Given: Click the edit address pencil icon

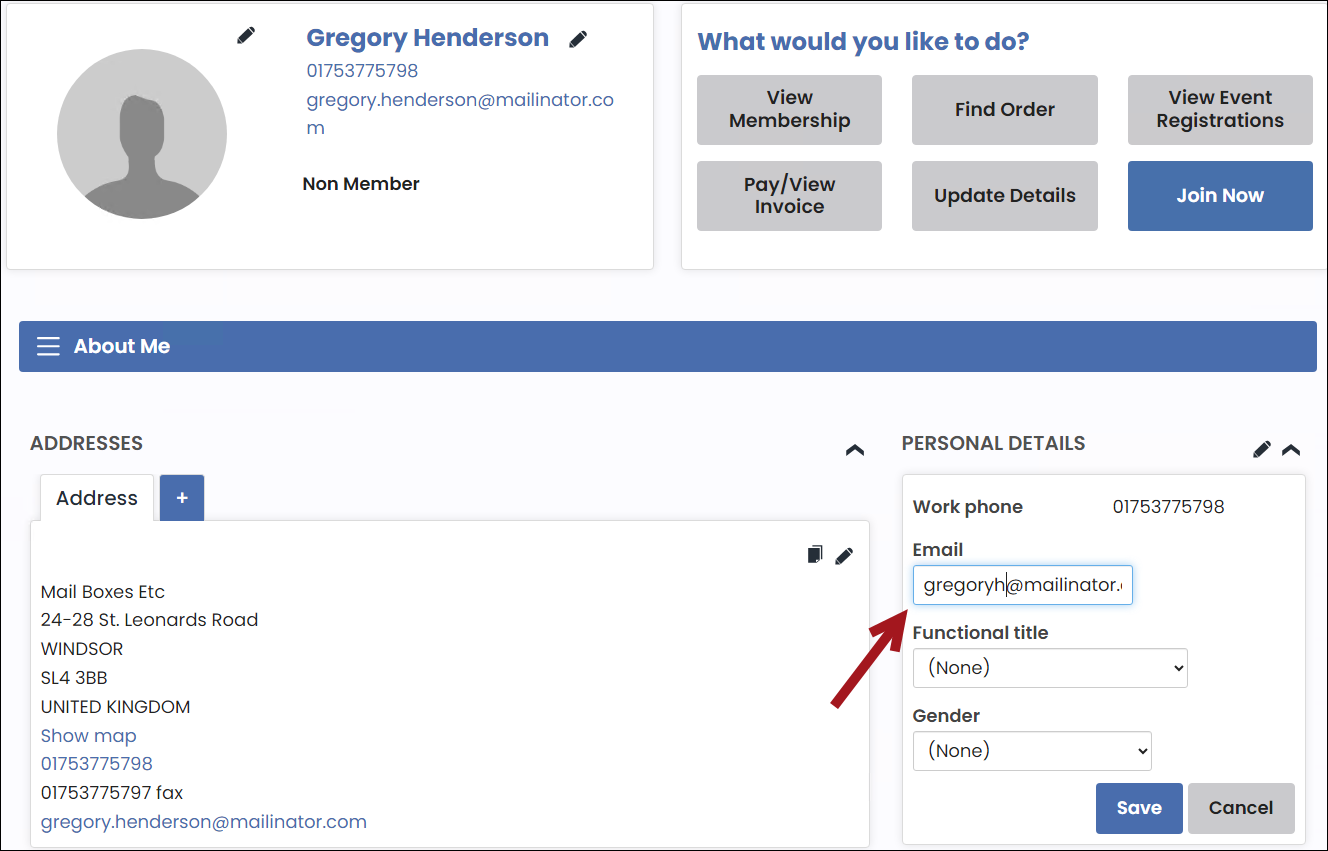Looking at the screenshot, I should (x=844, y=555).
